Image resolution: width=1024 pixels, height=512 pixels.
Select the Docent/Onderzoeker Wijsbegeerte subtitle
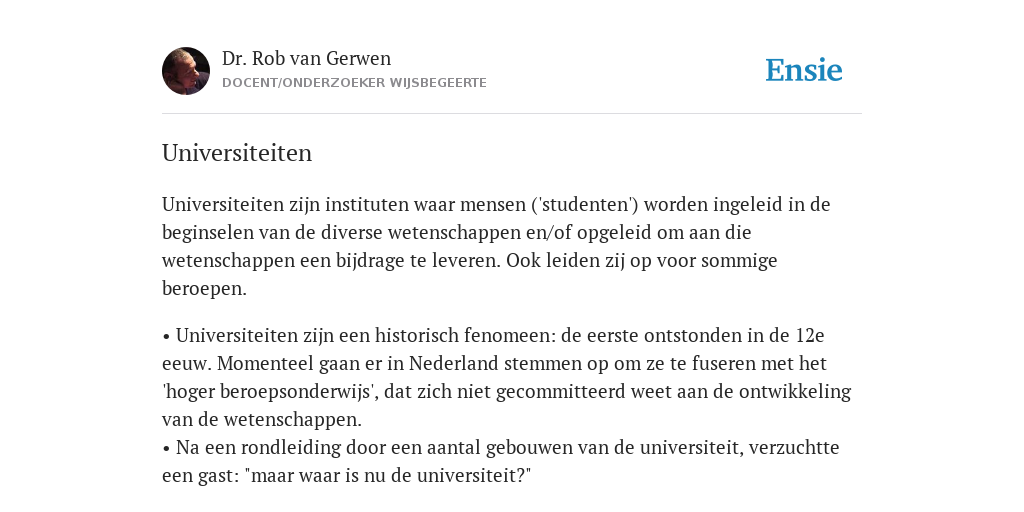click(355, 83)
